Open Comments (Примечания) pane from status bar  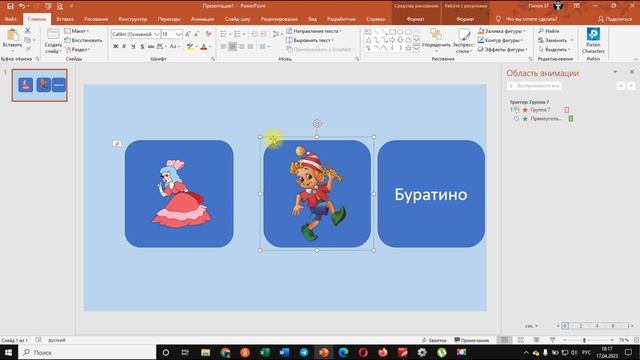(x=472, y=340)
